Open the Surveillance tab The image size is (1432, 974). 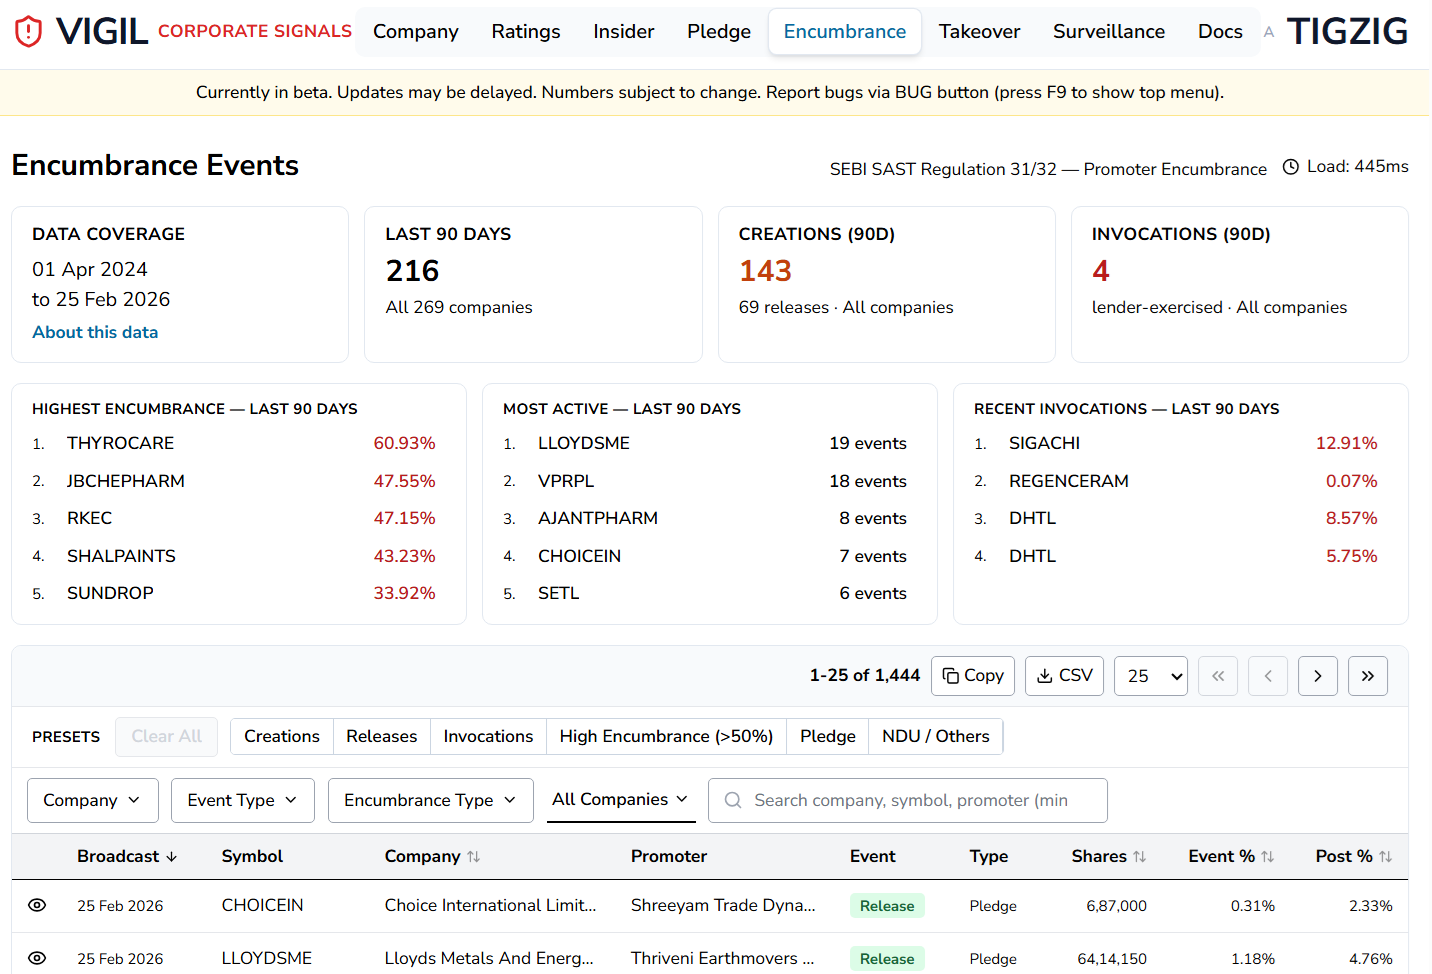click(1108, 32)
